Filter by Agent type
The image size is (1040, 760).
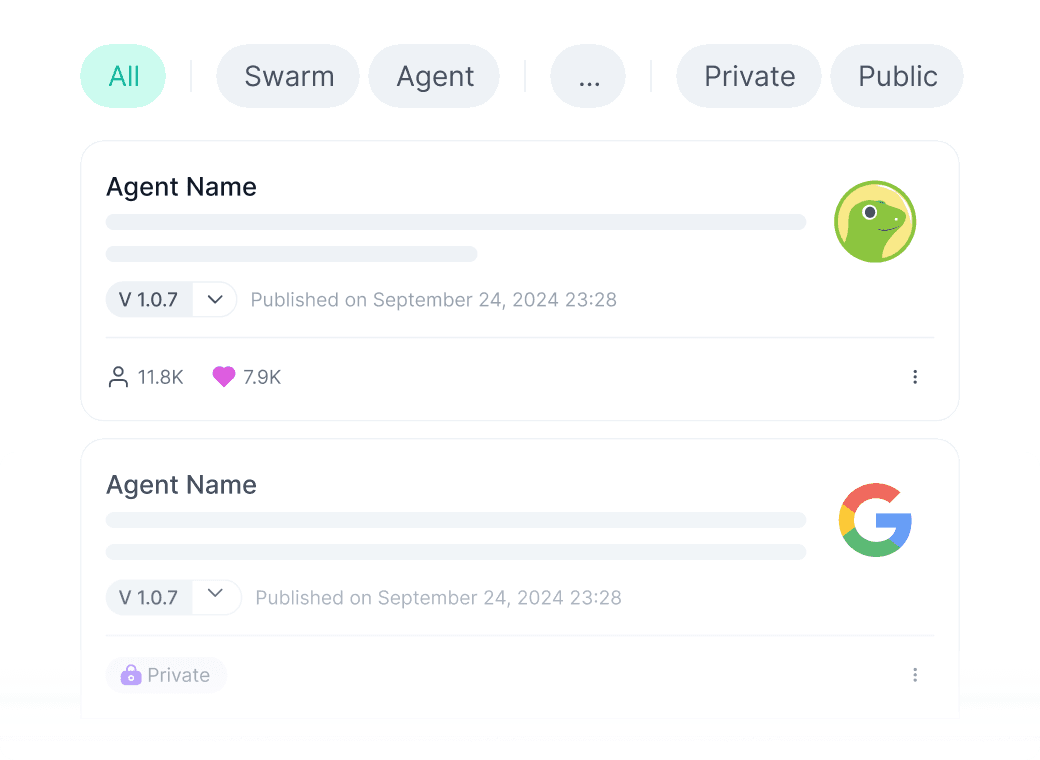click(x=434, y=76)
